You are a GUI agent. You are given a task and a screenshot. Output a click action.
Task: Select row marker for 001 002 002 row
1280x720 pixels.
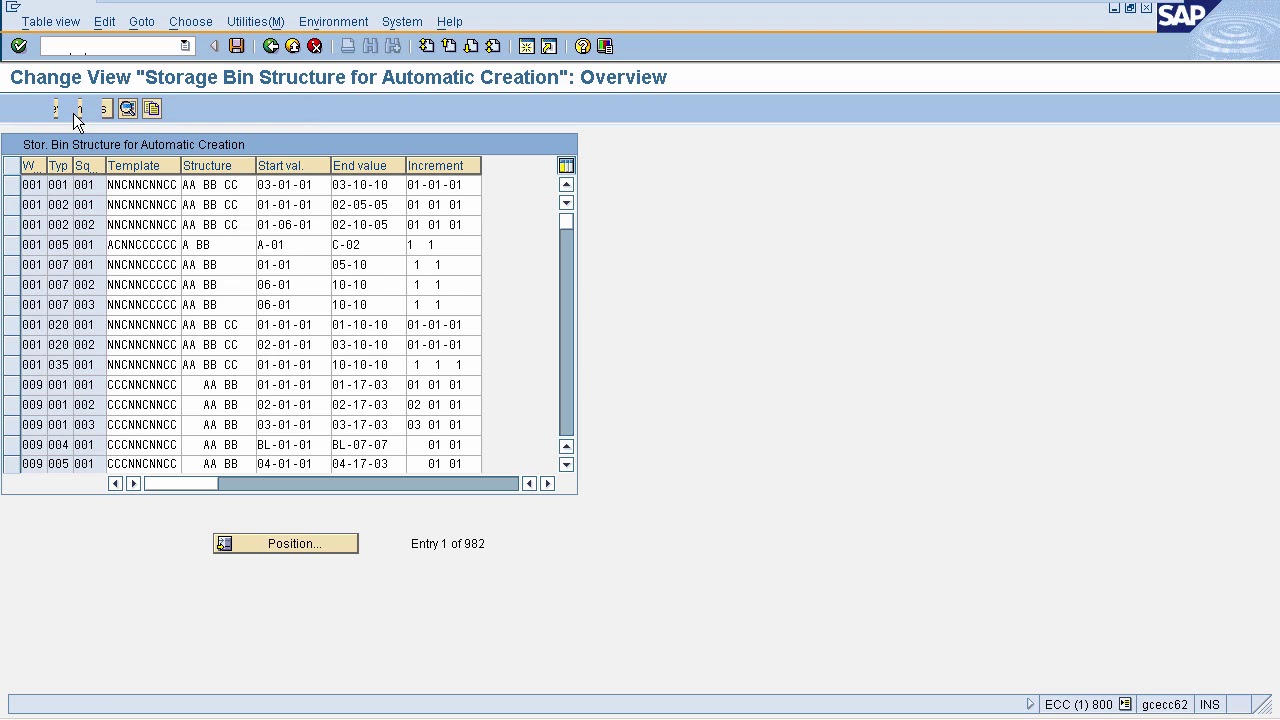click(11, 225)
